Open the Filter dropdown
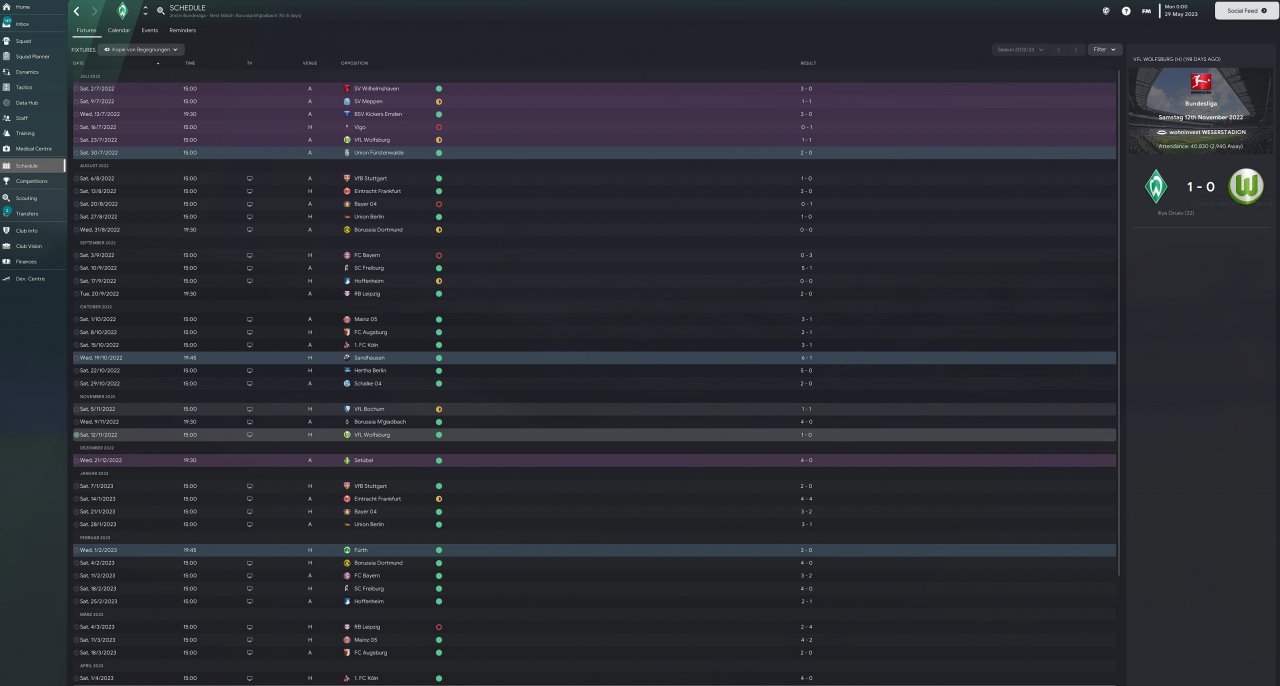 (1104, 49)
